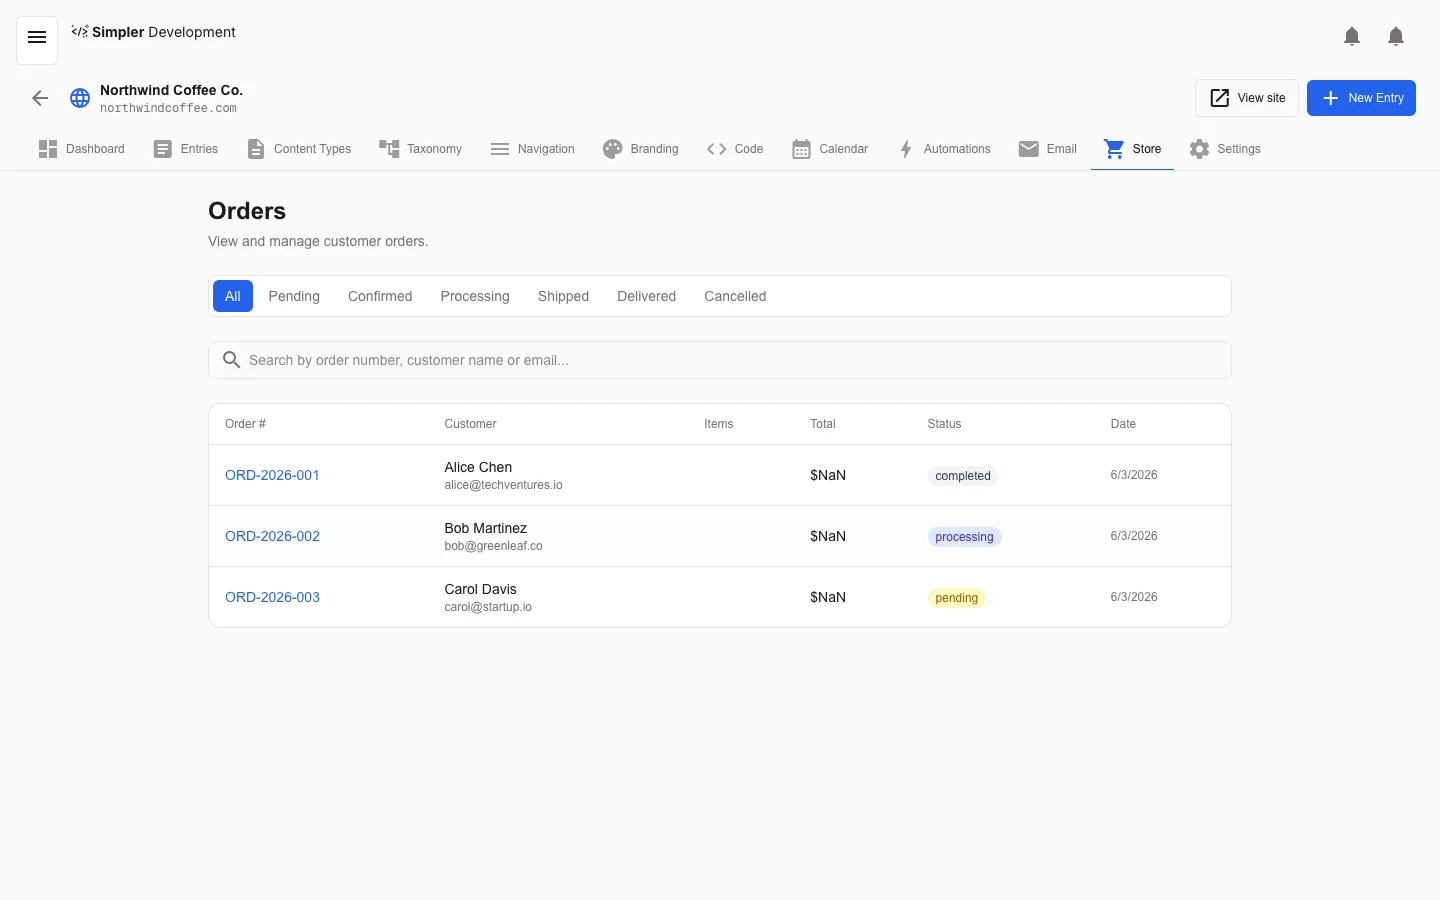This screenshot has width=1440, height=900.
Task: Click the email alice@techventures.io
Action: 503,485
